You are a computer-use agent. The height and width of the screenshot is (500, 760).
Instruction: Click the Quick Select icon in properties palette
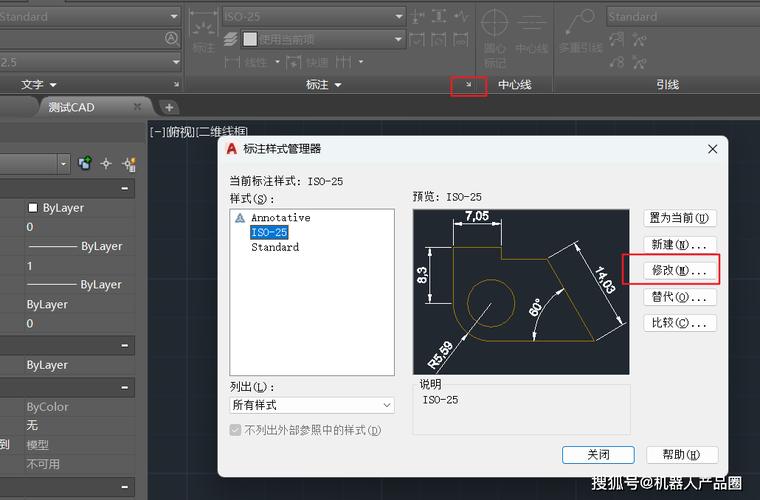pos(129,163)
